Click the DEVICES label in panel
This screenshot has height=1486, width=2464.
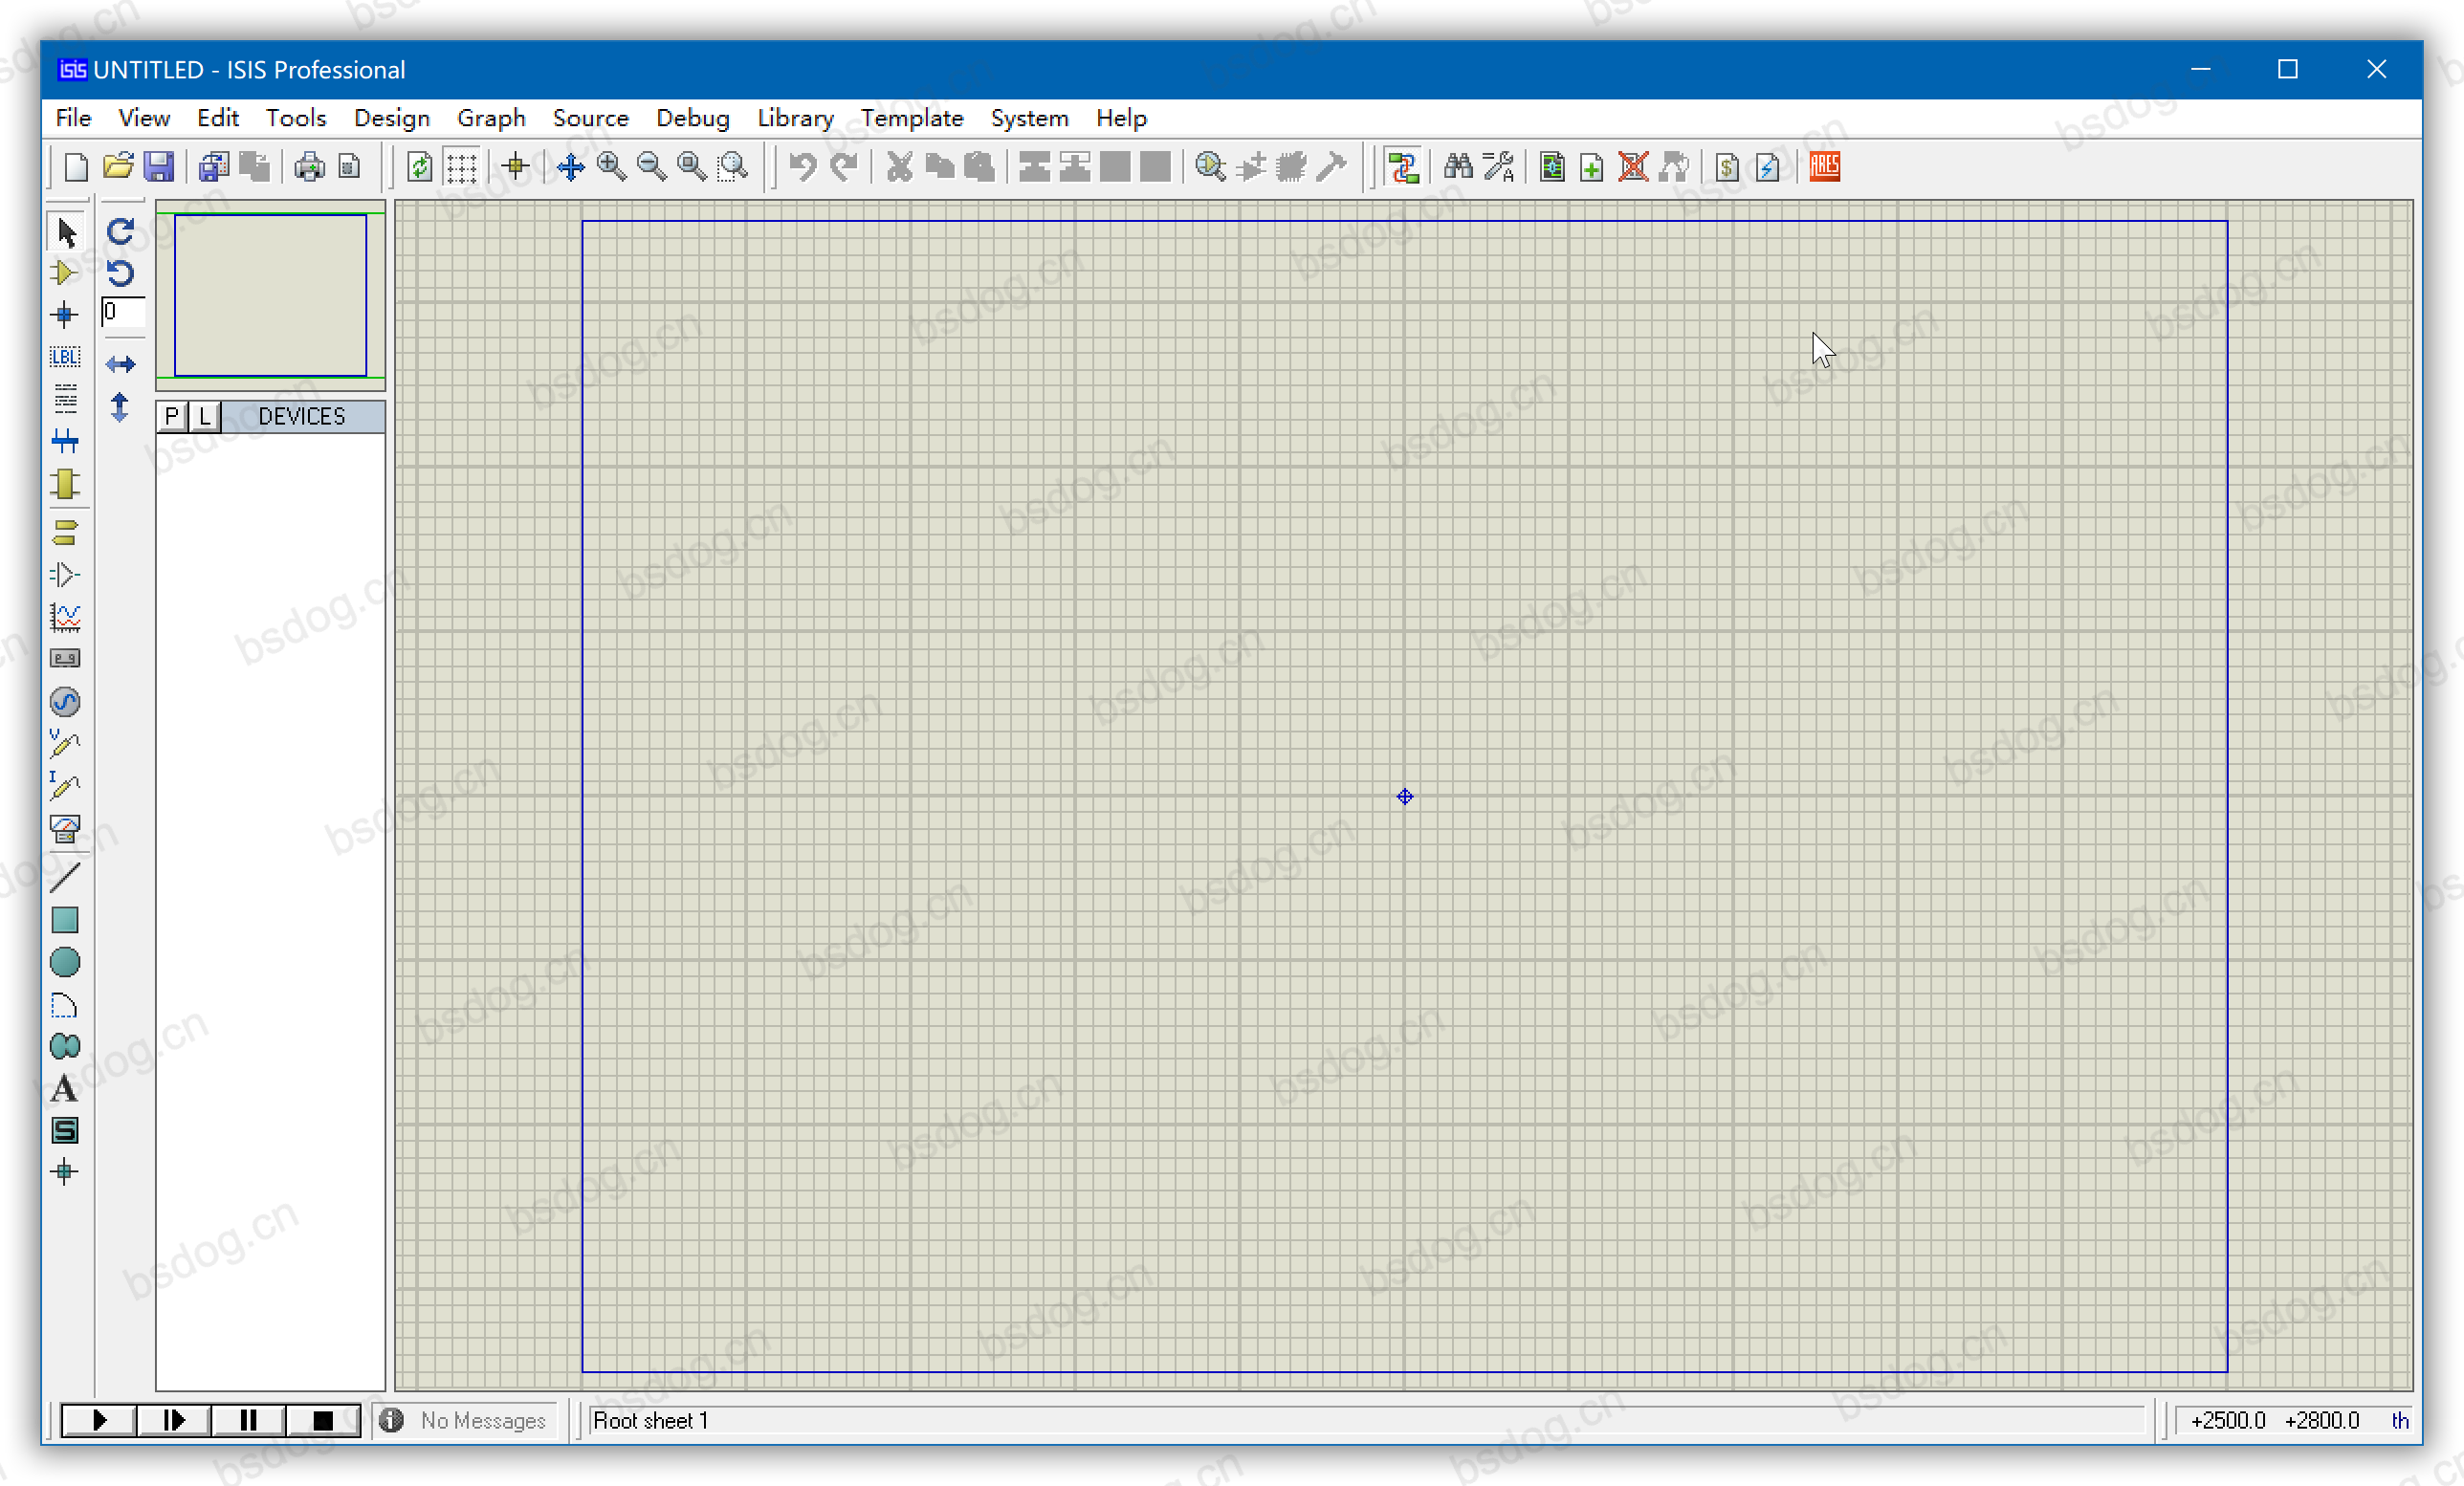coord(301,415)
